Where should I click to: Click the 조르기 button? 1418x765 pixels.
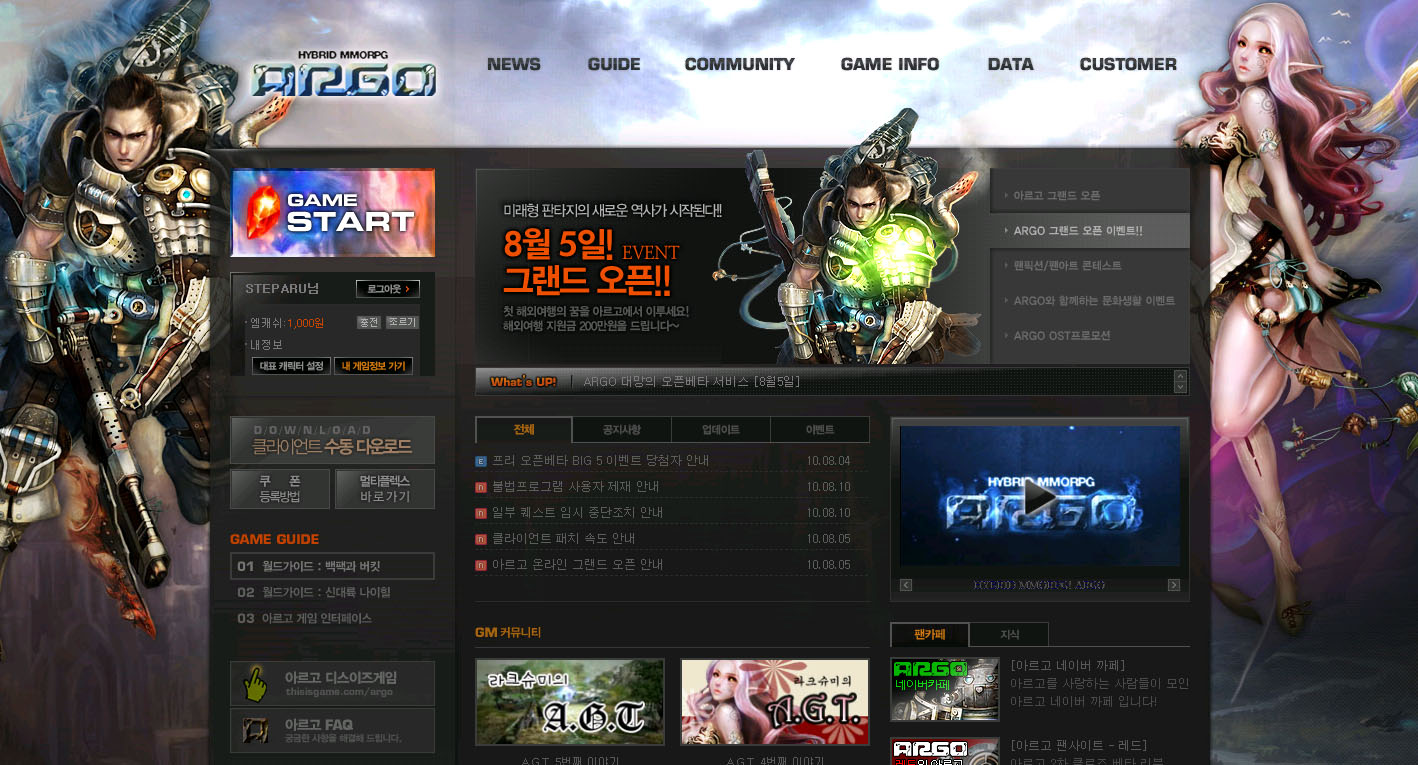click(402, 322)
